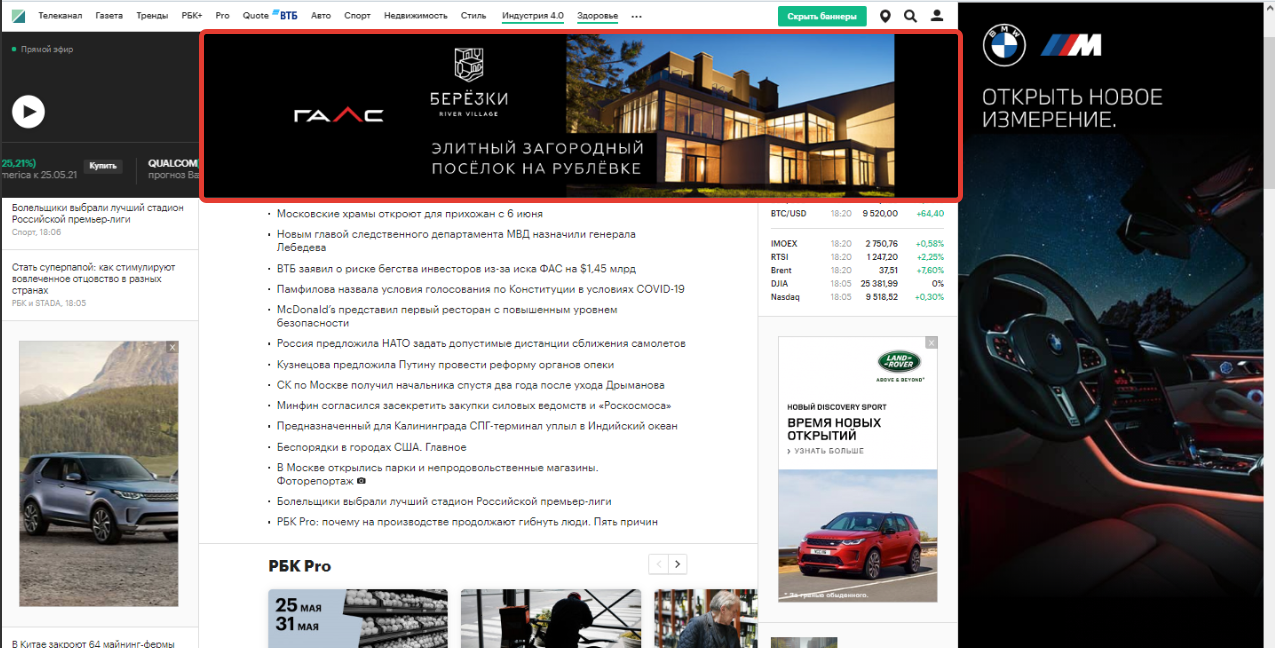This screenshot has width=1275, height=648.
Task: Open the Quote section
Action: [x=256, y=16]
